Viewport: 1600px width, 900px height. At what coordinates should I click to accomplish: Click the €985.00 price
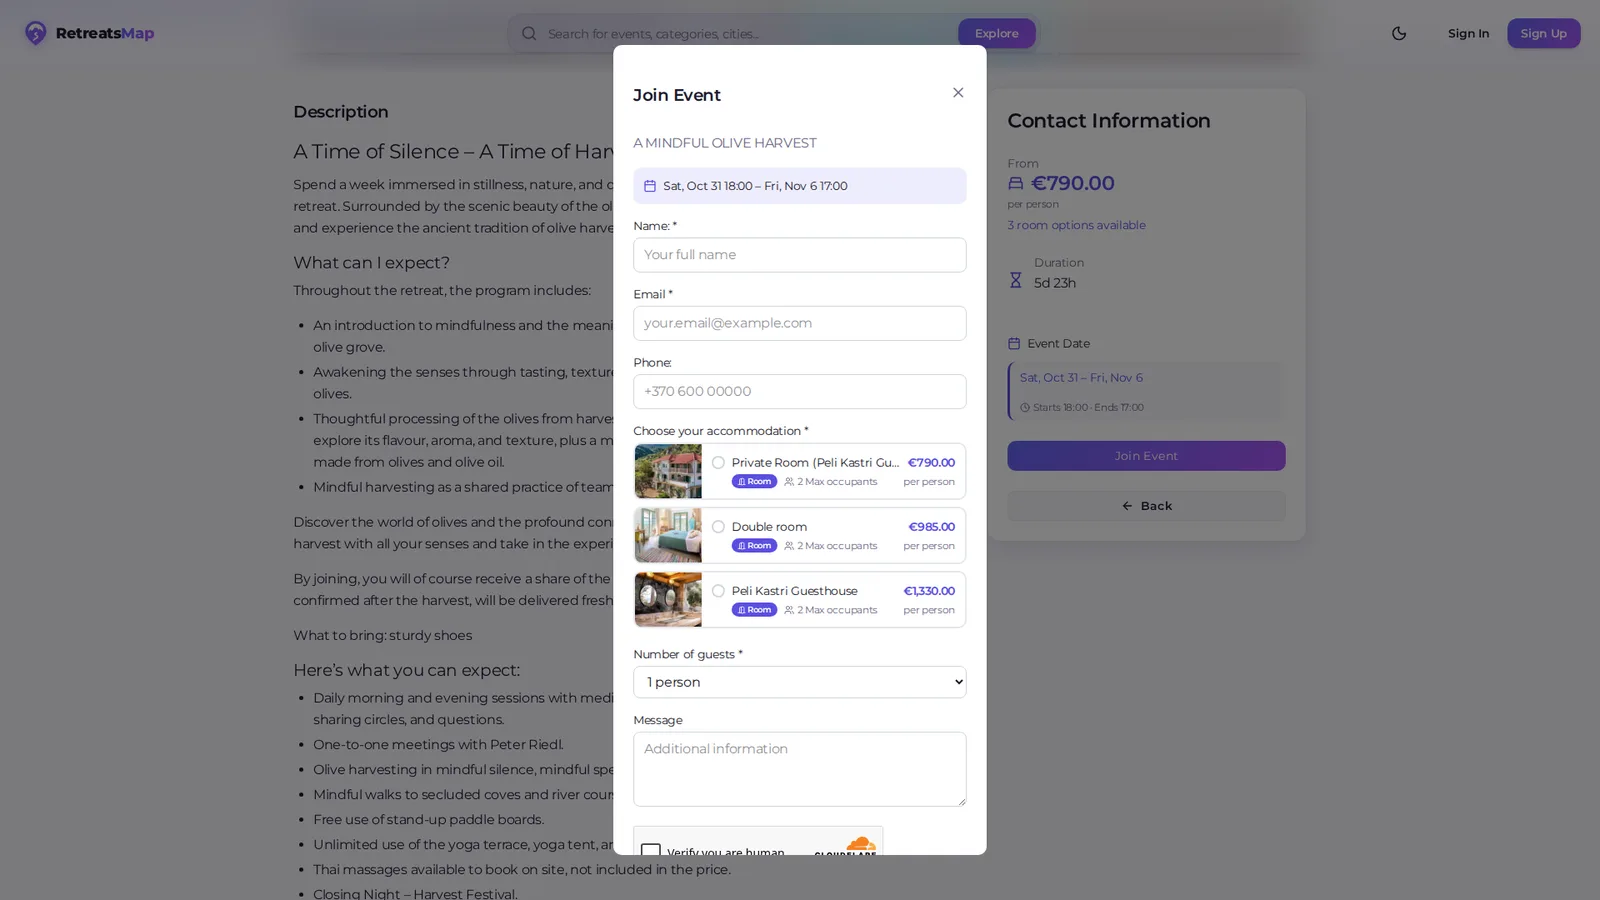pyautogui.click(x=931, y=527)
